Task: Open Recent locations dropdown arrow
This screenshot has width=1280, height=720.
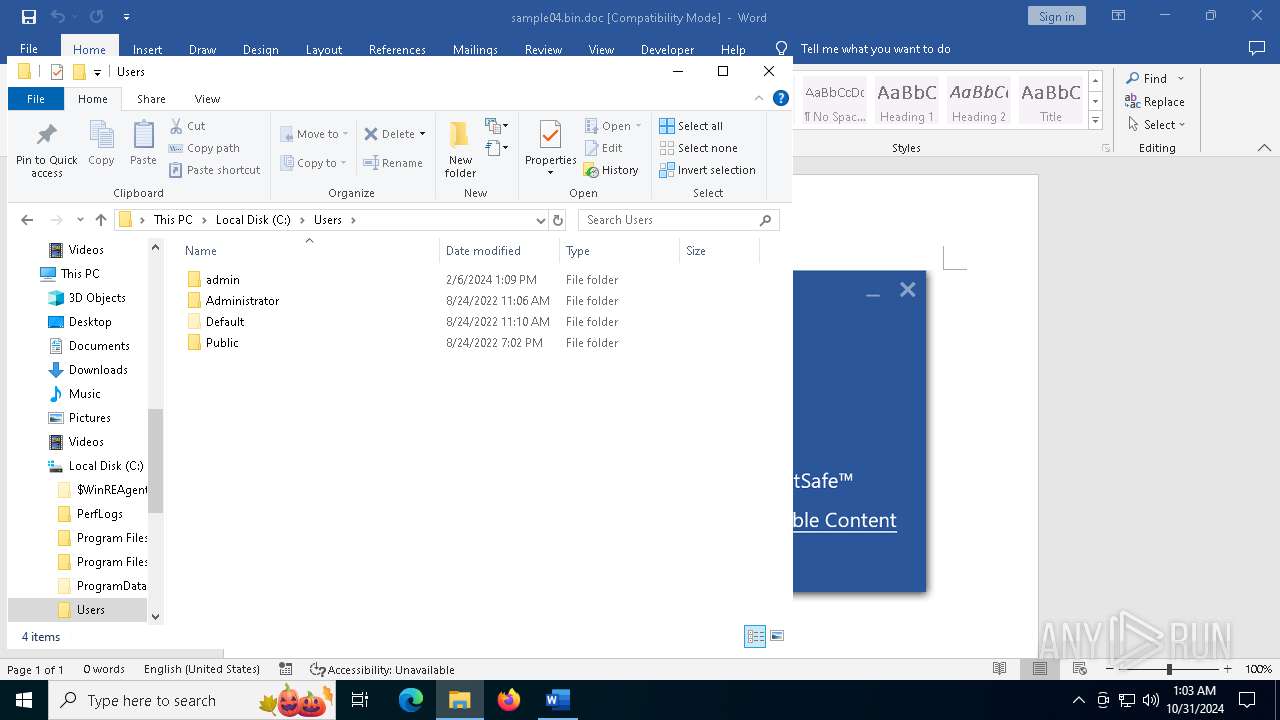Action: (x=80, y=220)
